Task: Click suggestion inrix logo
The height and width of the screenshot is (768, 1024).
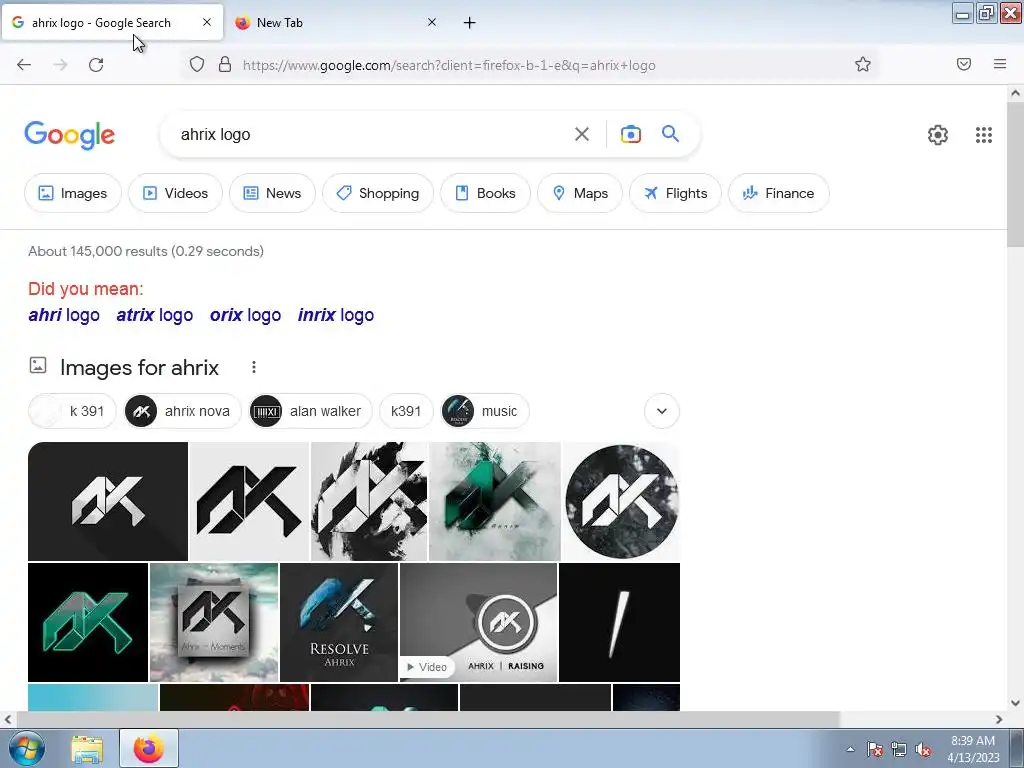Action: tap(336, 315)
